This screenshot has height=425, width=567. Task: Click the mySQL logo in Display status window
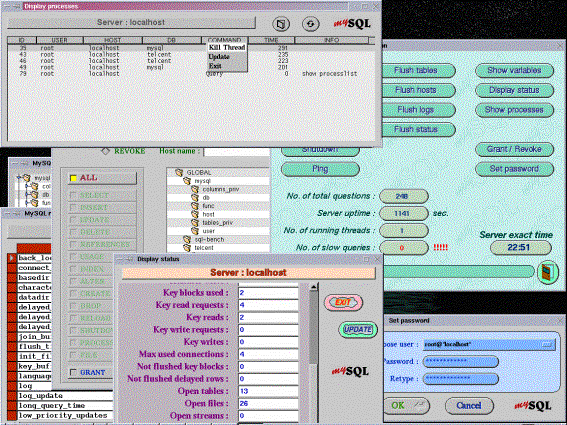pyautogui.click(x=350, y=371)
